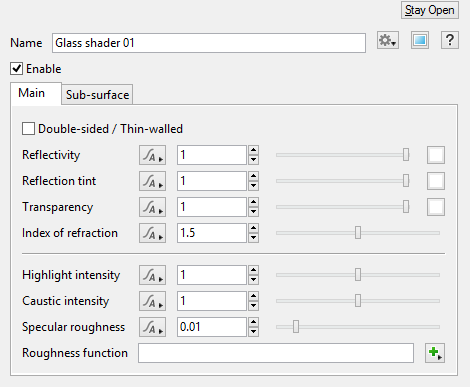
Task: Click the Reflection tint color swatch
Action: coord(436,181)
